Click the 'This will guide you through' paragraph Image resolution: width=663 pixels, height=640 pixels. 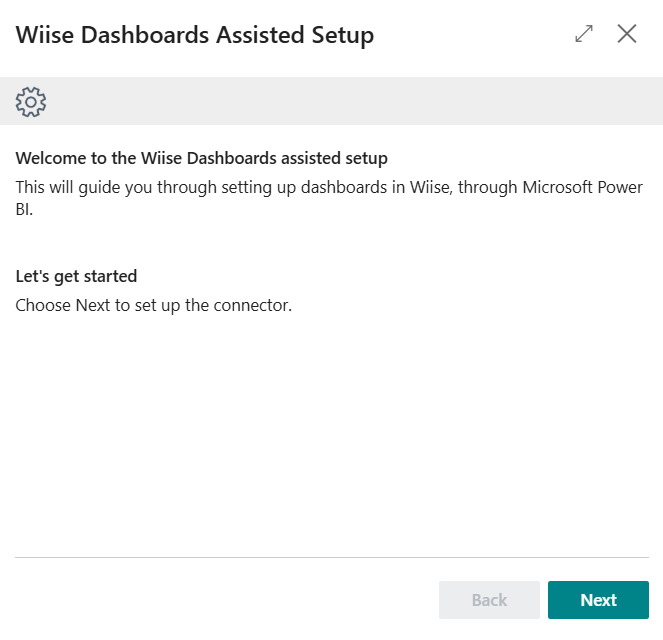pyautogui.click(x=329, y=198)
